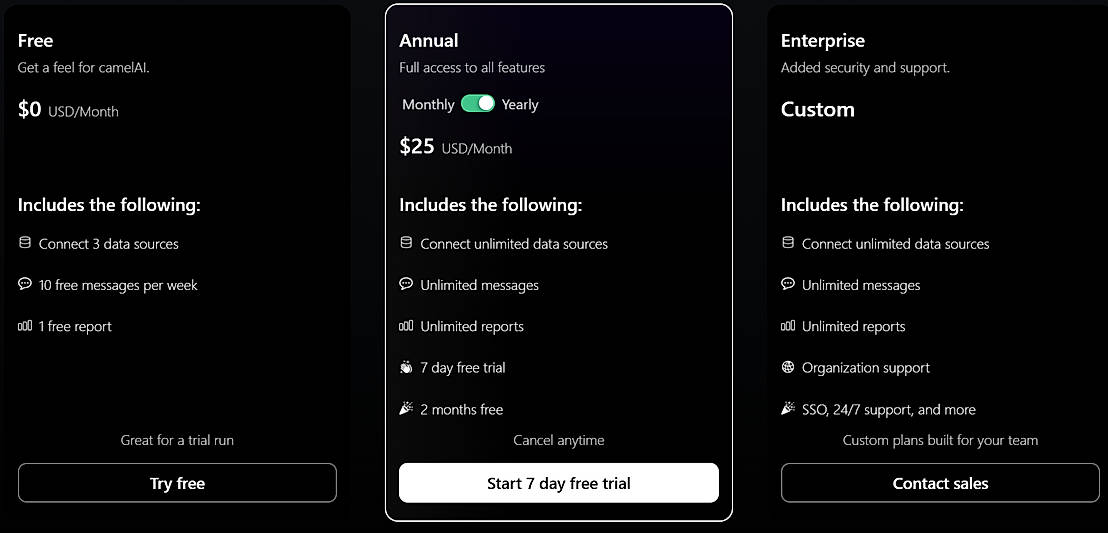Screen dimensions: 1108x533
Task: Click chat icon beside Enterprise Unlimited messages
Action: pos(788,284)
